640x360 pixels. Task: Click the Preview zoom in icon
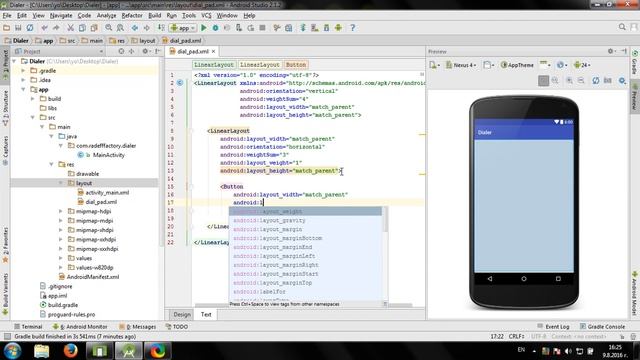(x=569, y=80)
